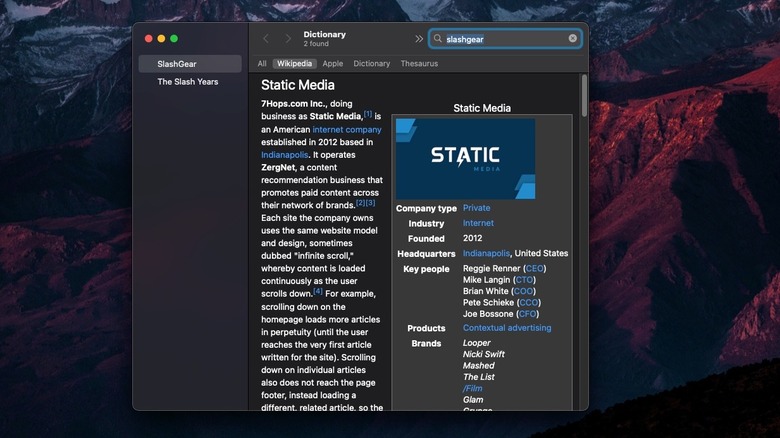Screen dimensions: 780x438
Task: Clear the search field with the x icon
Action: (573, 38)
